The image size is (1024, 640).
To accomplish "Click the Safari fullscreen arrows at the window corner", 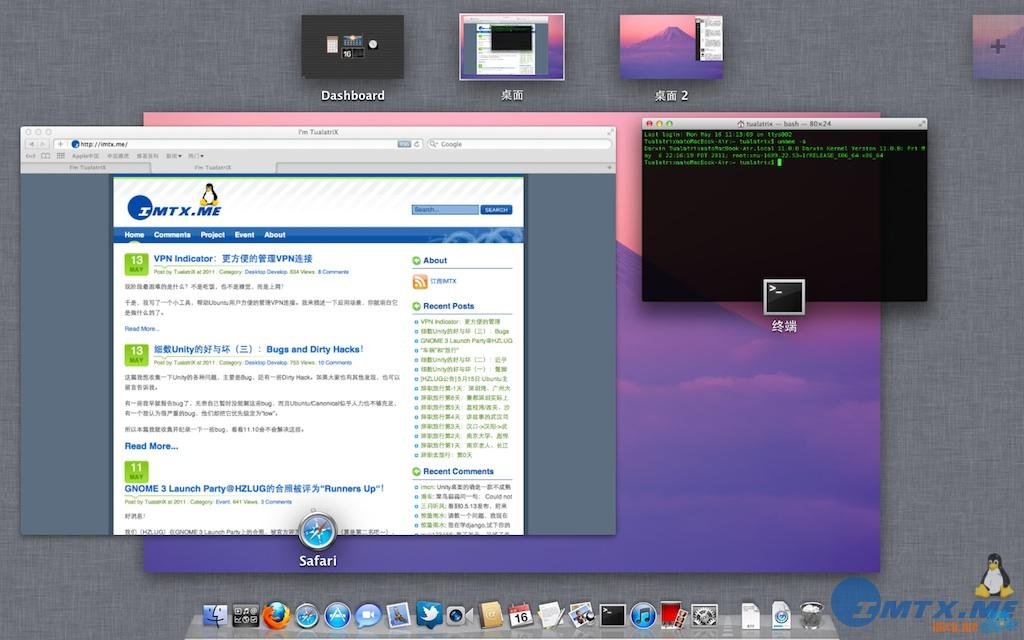I will [611, 132].
